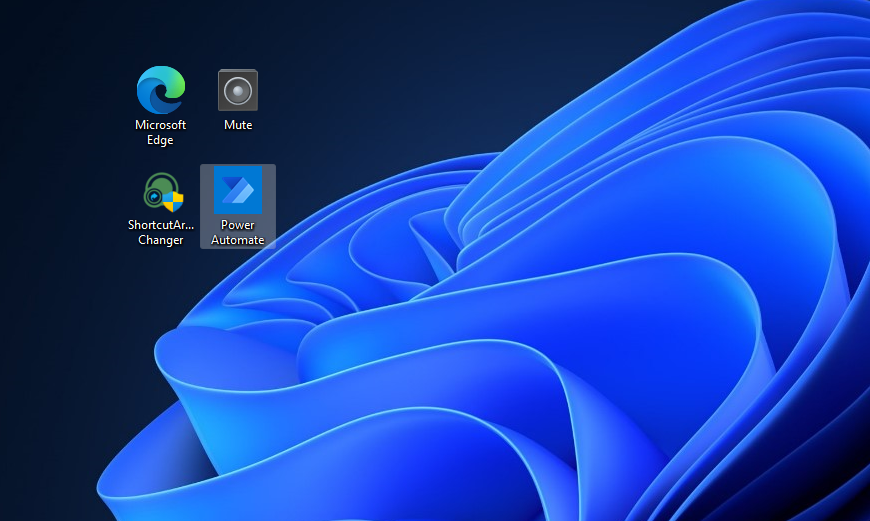This screenshot has width=870, height=521.
Task: Click the "Power Automate" label text
Action: point(238,233)
